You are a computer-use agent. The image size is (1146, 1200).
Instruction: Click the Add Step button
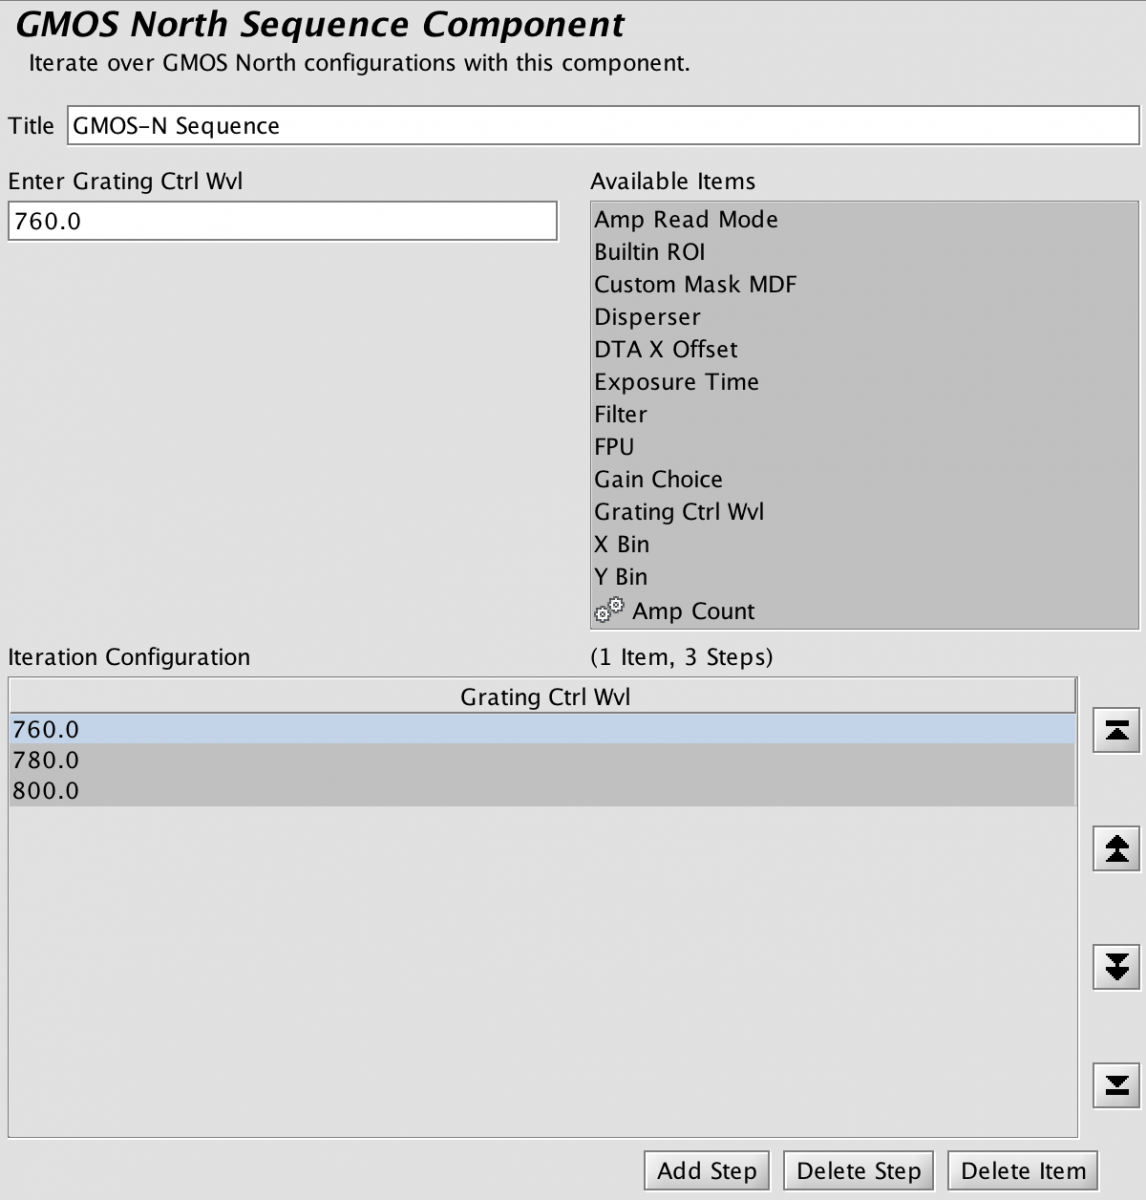(x=707, y=1171)
